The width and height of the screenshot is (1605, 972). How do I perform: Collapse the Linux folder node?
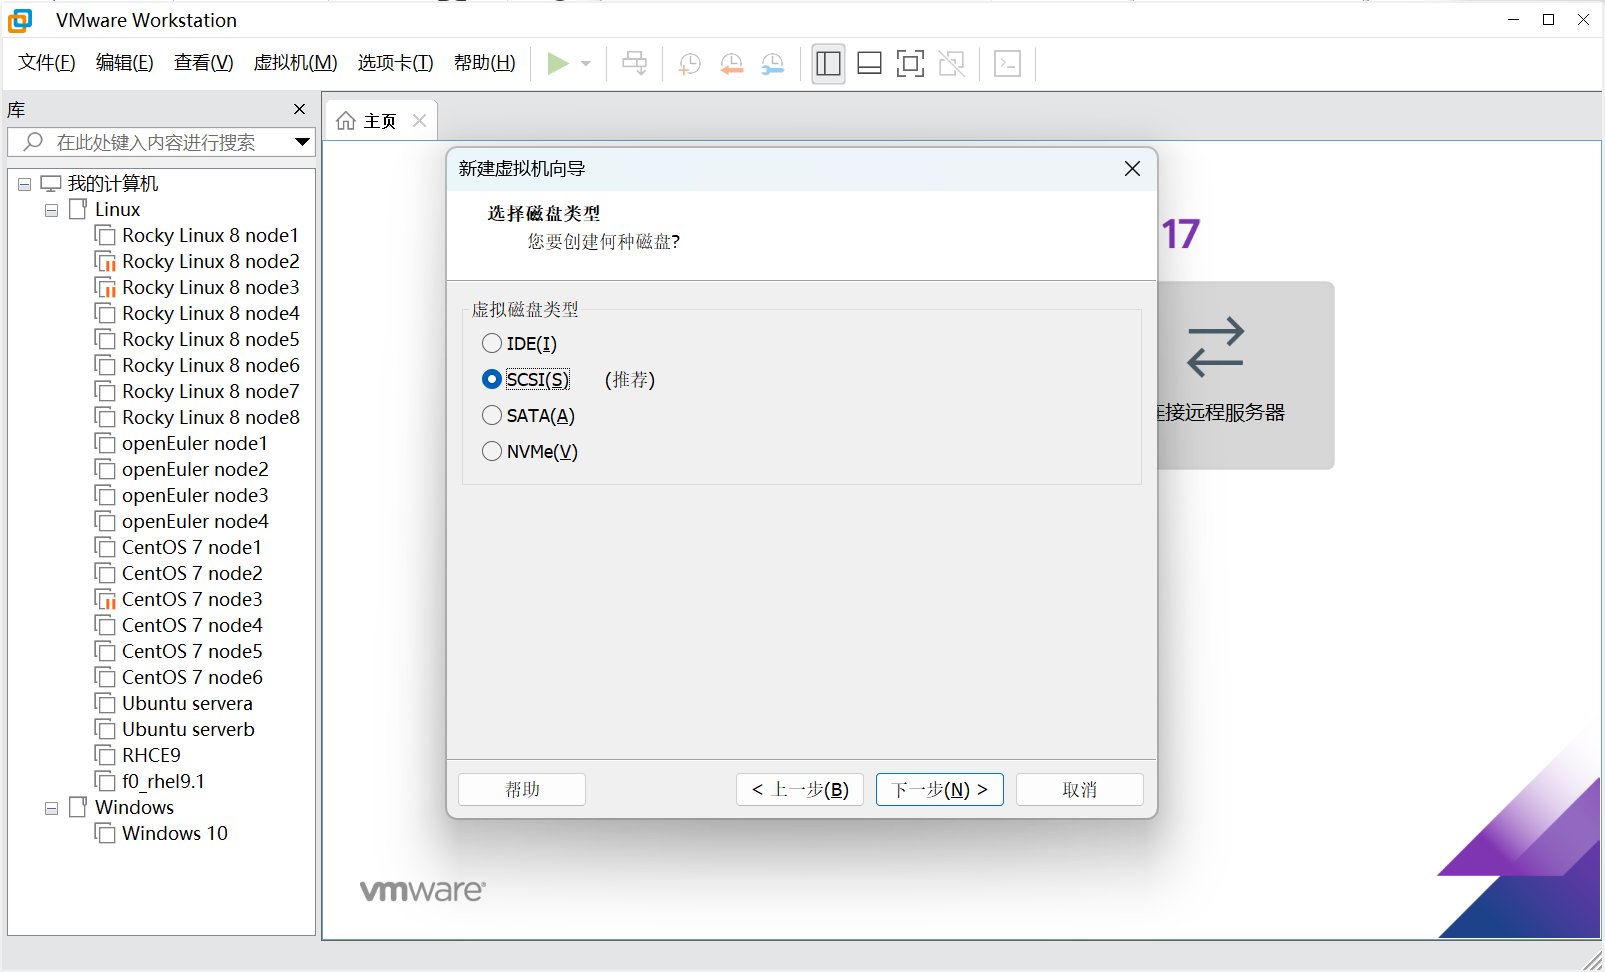[51, 210]
